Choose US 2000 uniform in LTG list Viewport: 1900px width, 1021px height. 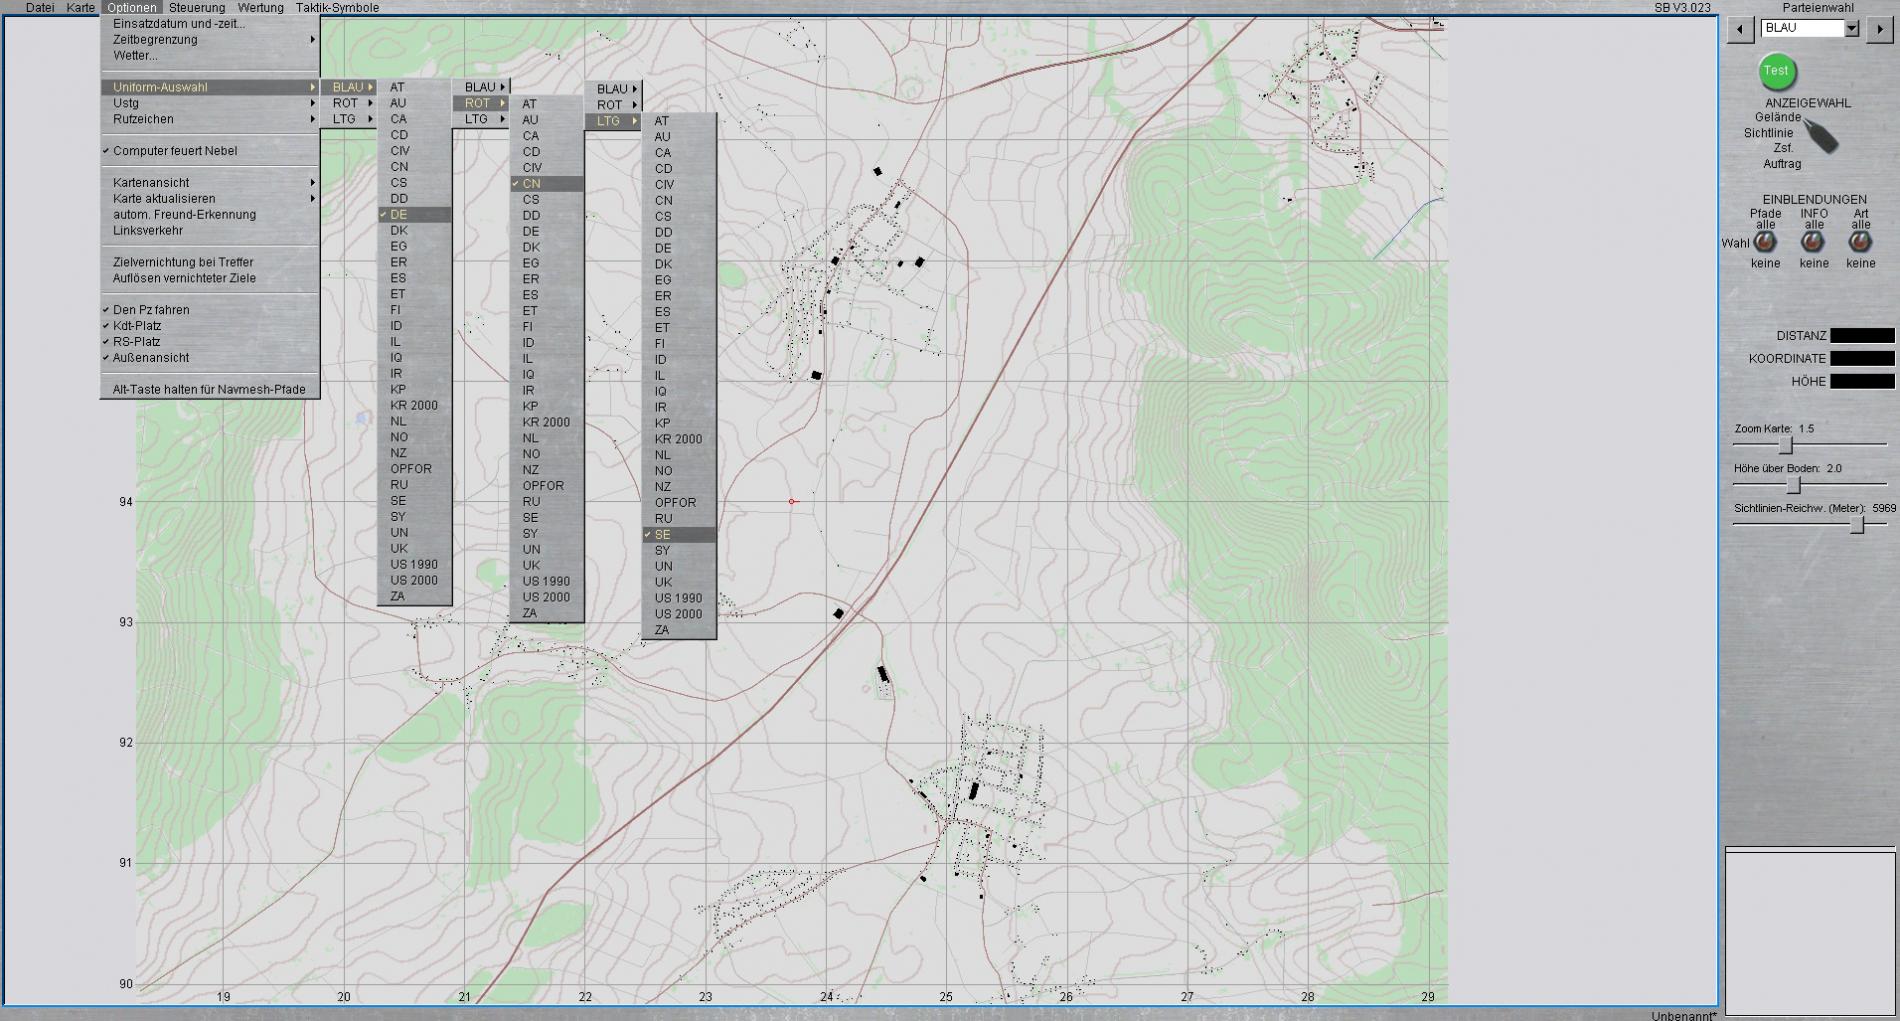click(x=678, y=614)
